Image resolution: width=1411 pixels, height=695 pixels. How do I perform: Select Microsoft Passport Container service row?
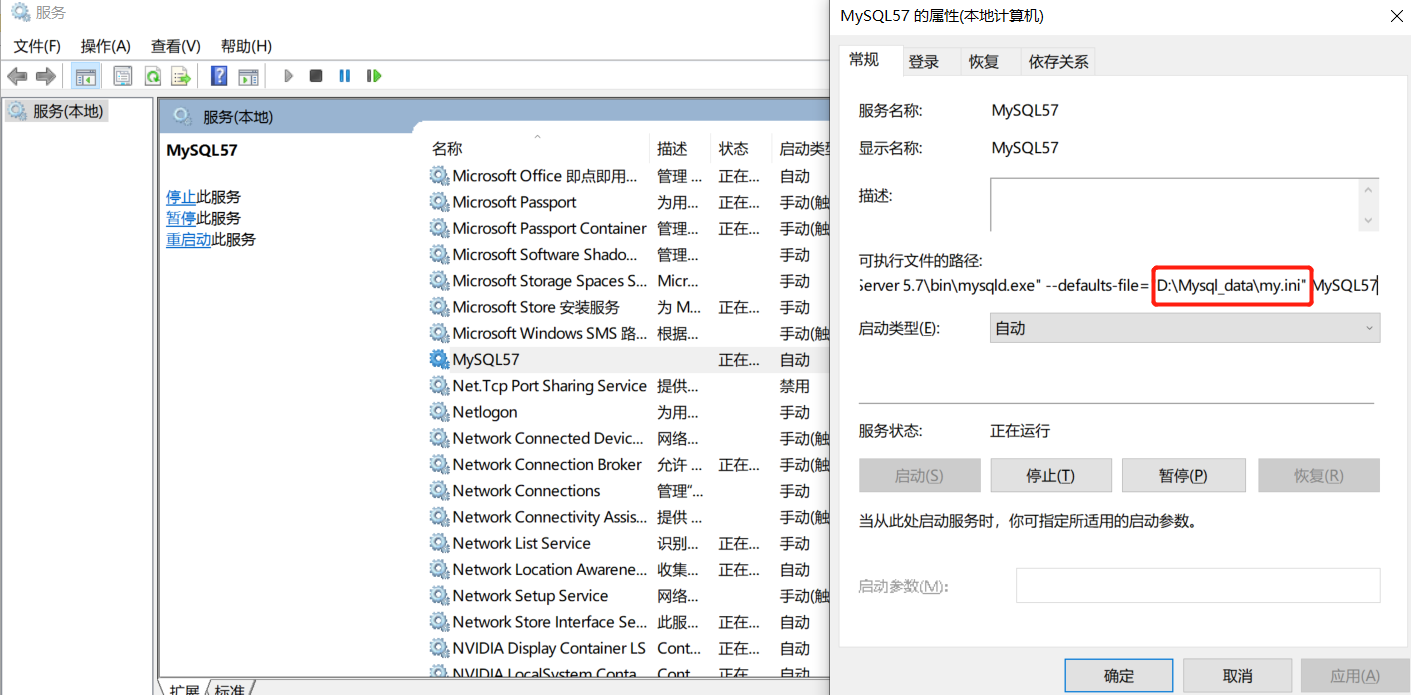628,228
